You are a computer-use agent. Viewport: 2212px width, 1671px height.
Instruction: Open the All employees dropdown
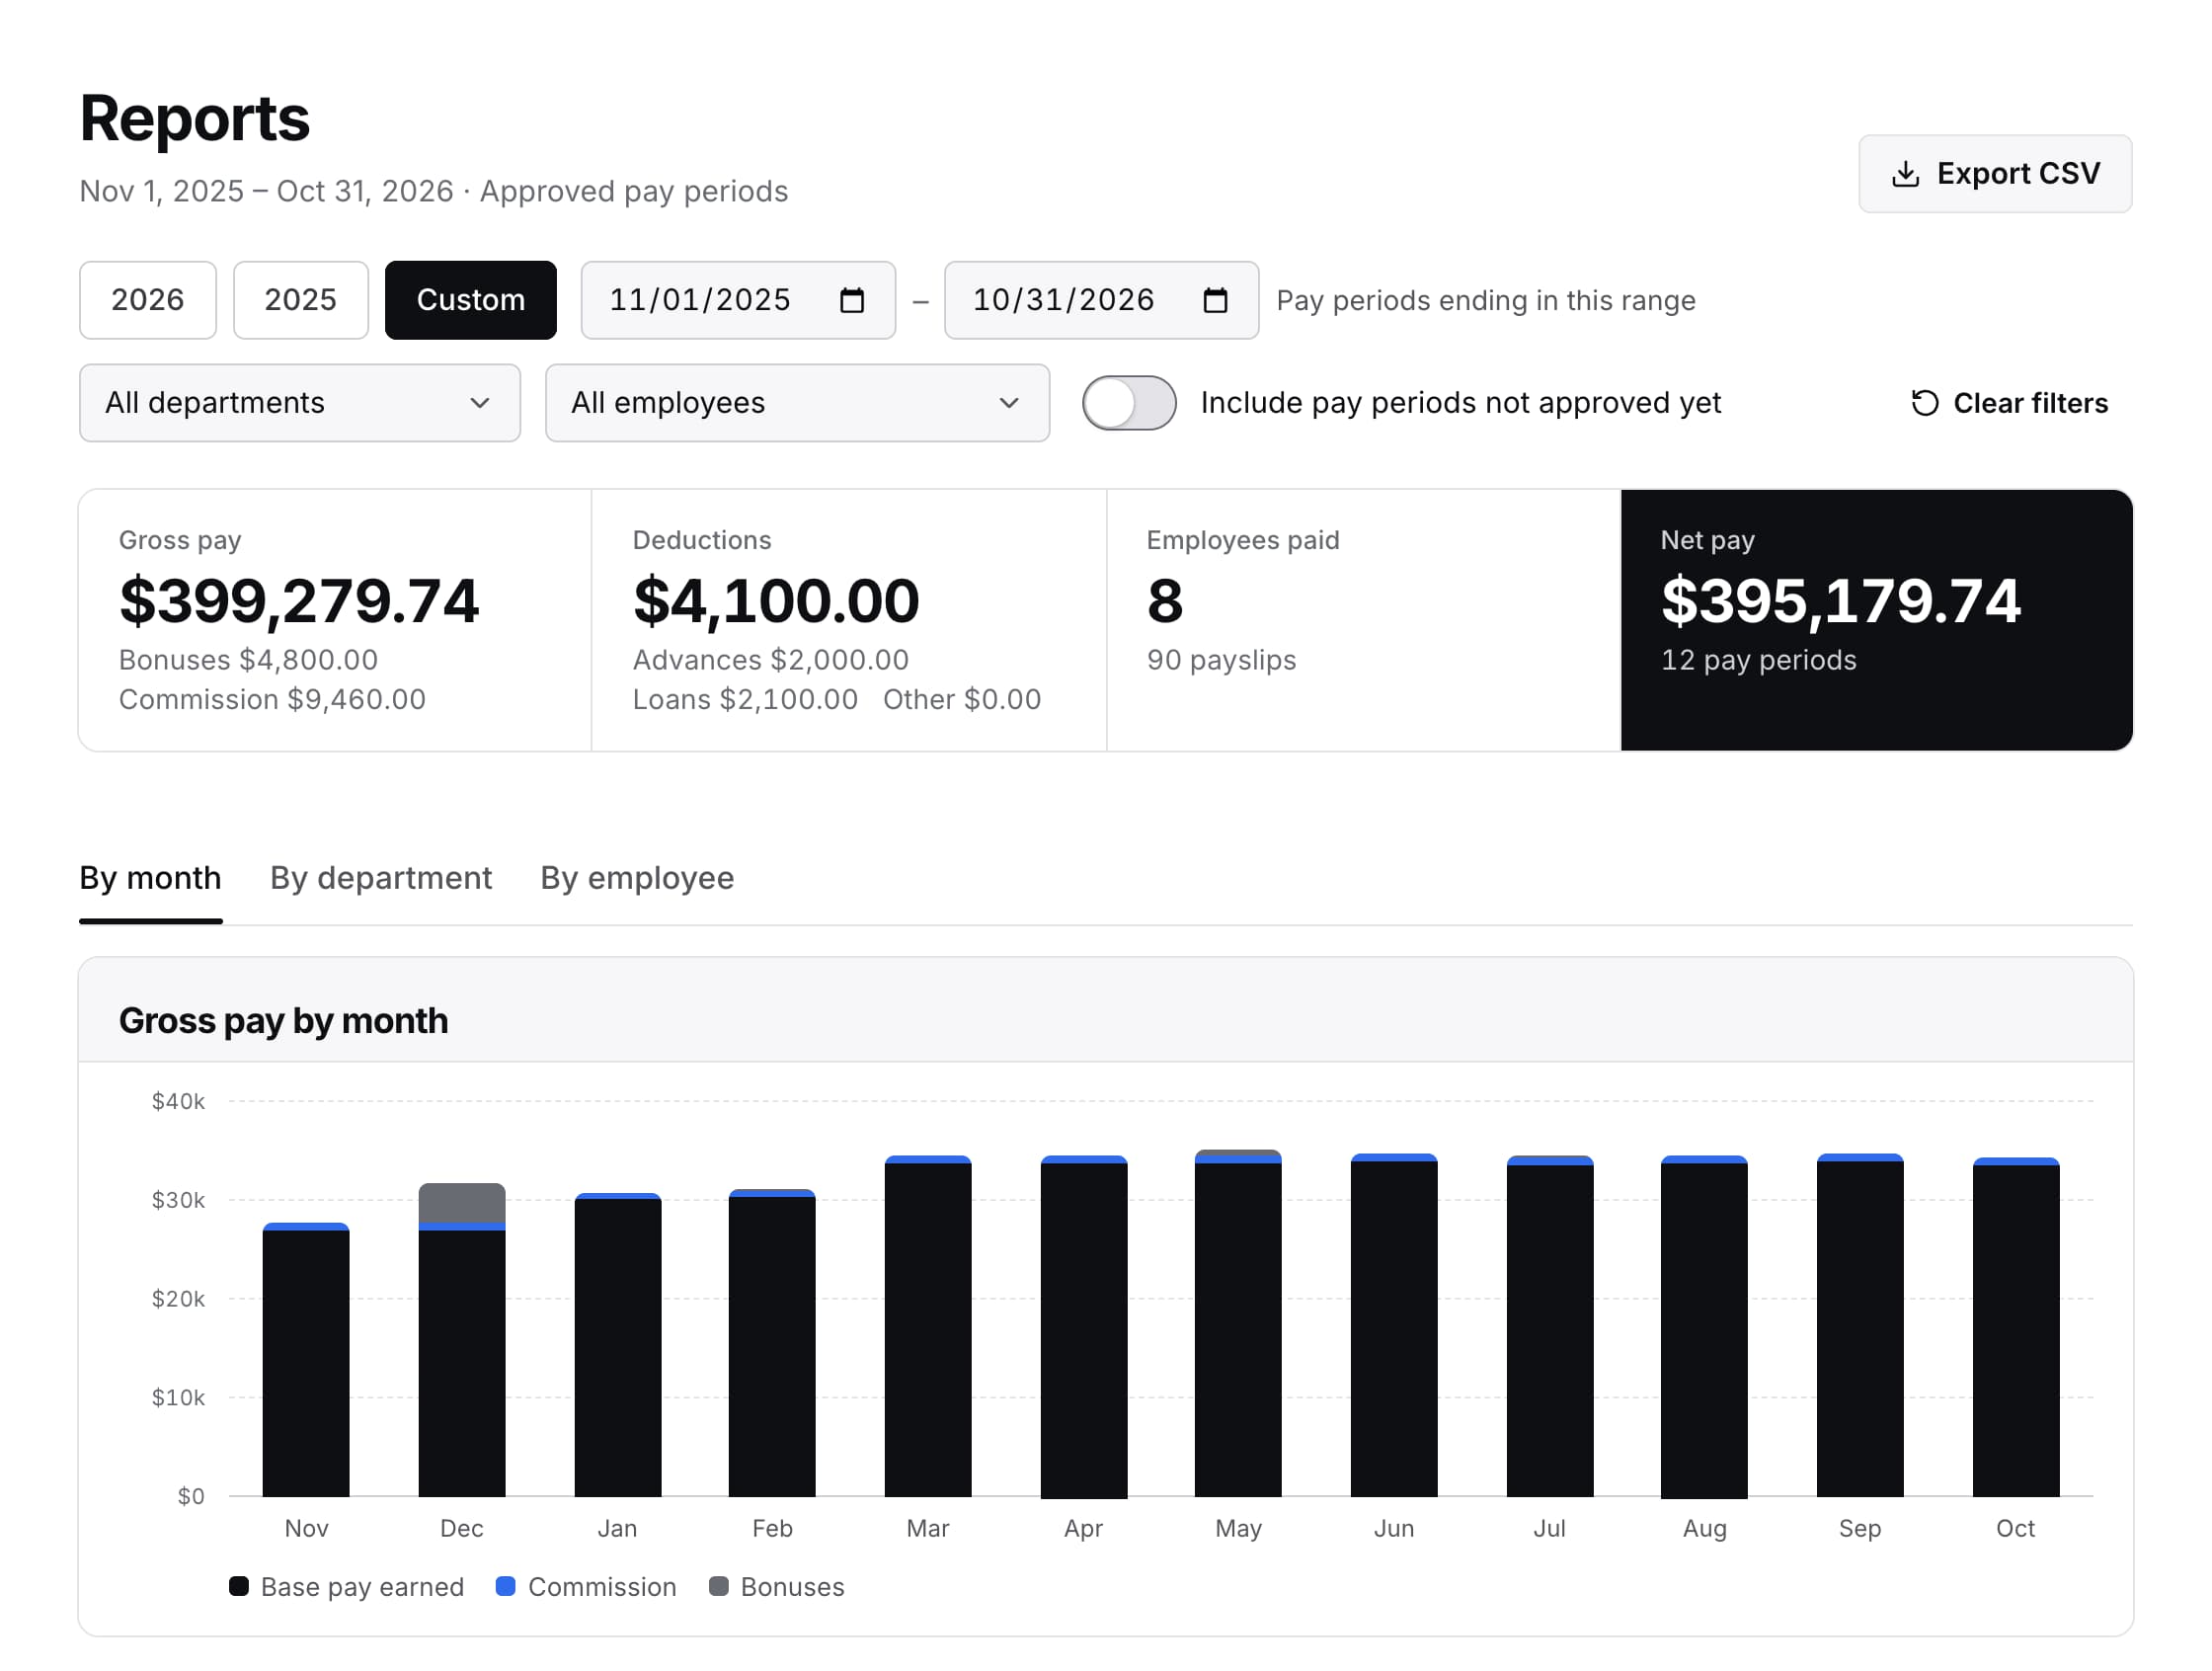tap(797, 403)
